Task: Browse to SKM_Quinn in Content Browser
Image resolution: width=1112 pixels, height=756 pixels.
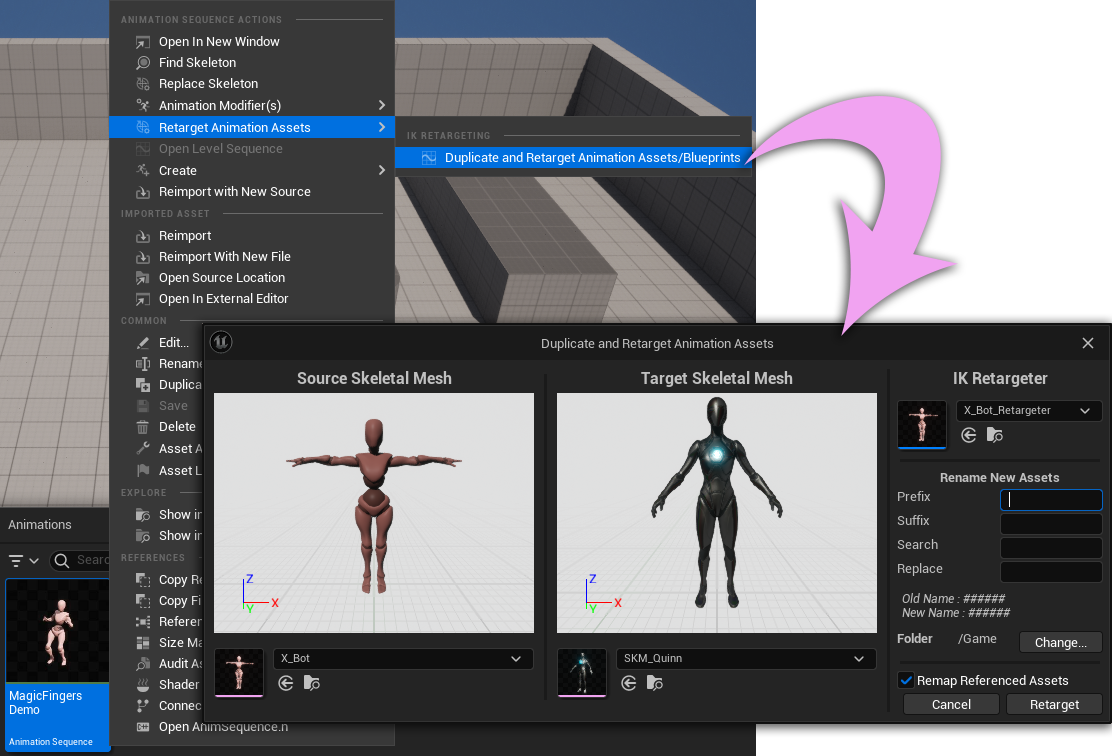Action: coord(655,683)
